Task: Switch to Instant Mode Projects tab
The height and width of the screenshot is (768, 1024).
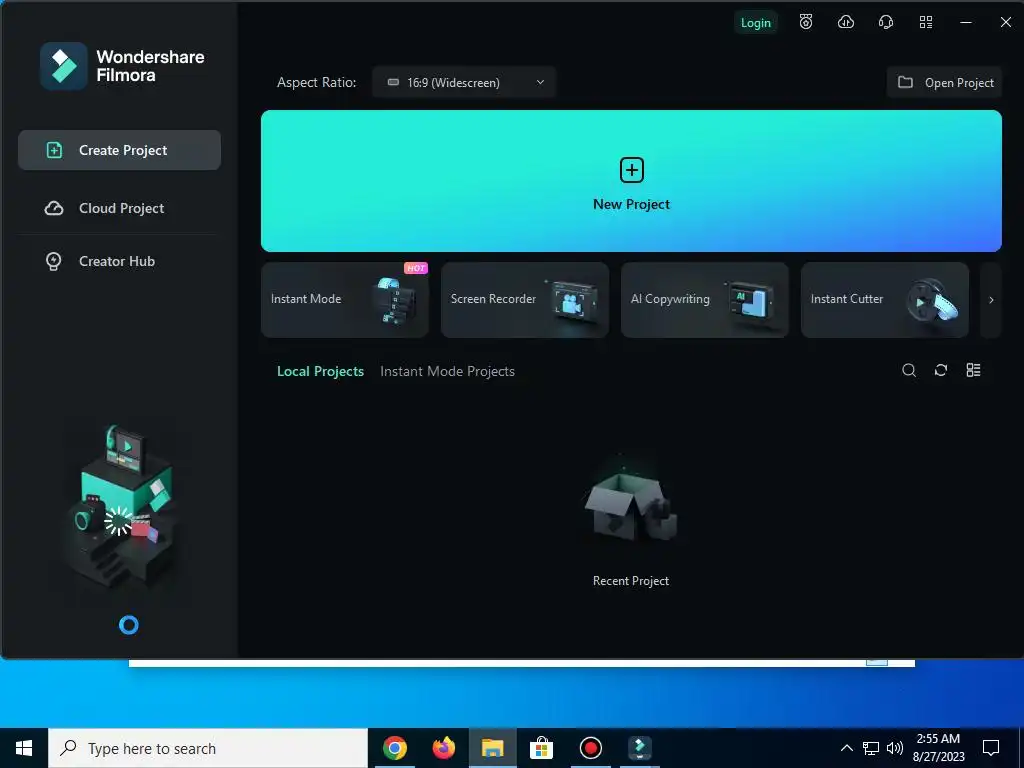Action: pos(447,371)
